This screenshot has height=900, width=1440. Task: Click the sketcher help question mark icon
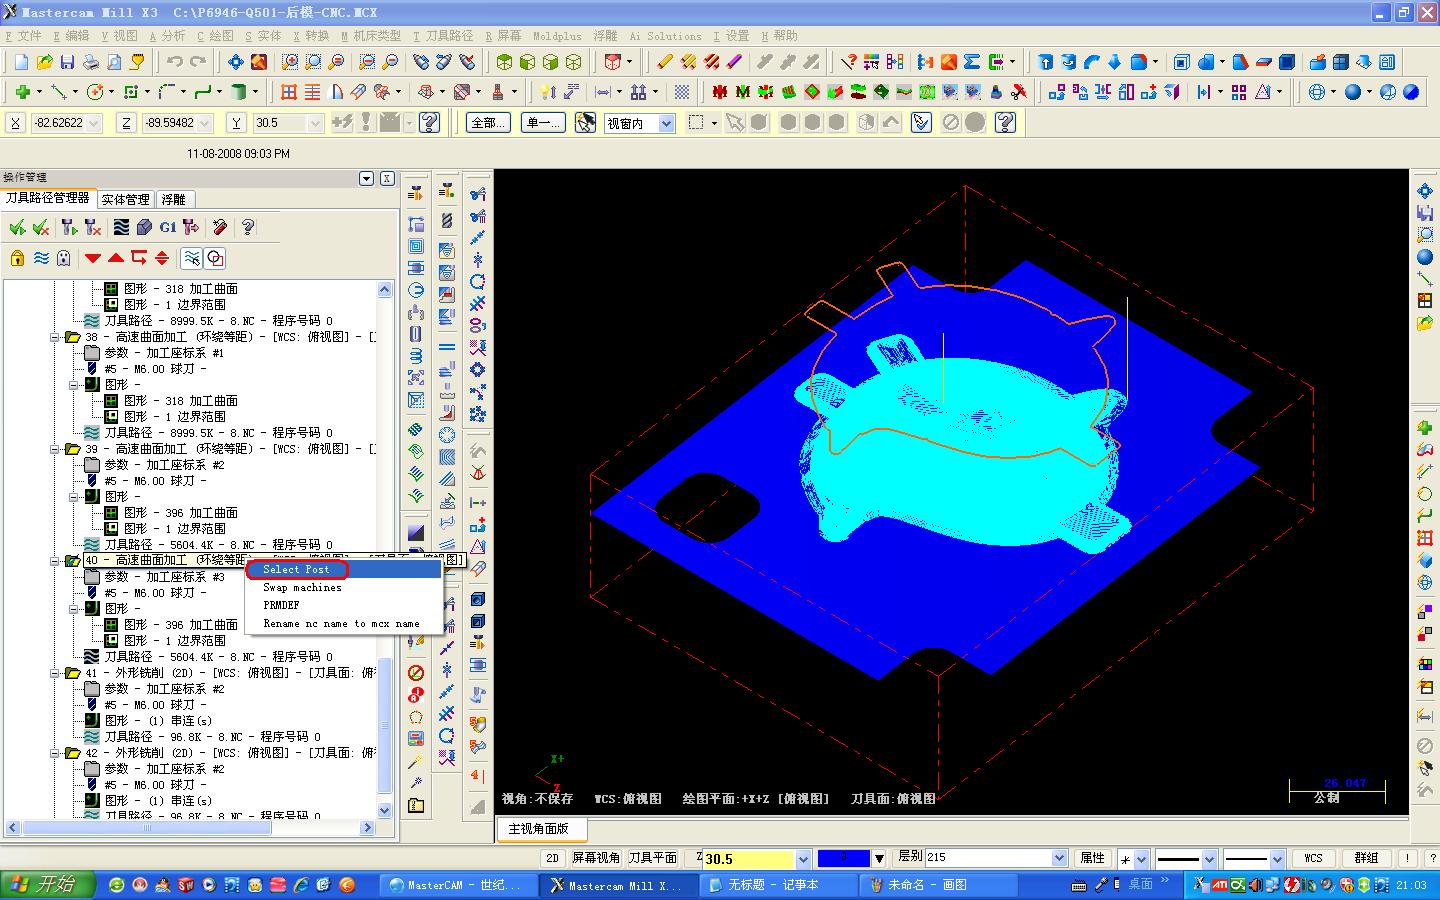click(x=430, y=123)
